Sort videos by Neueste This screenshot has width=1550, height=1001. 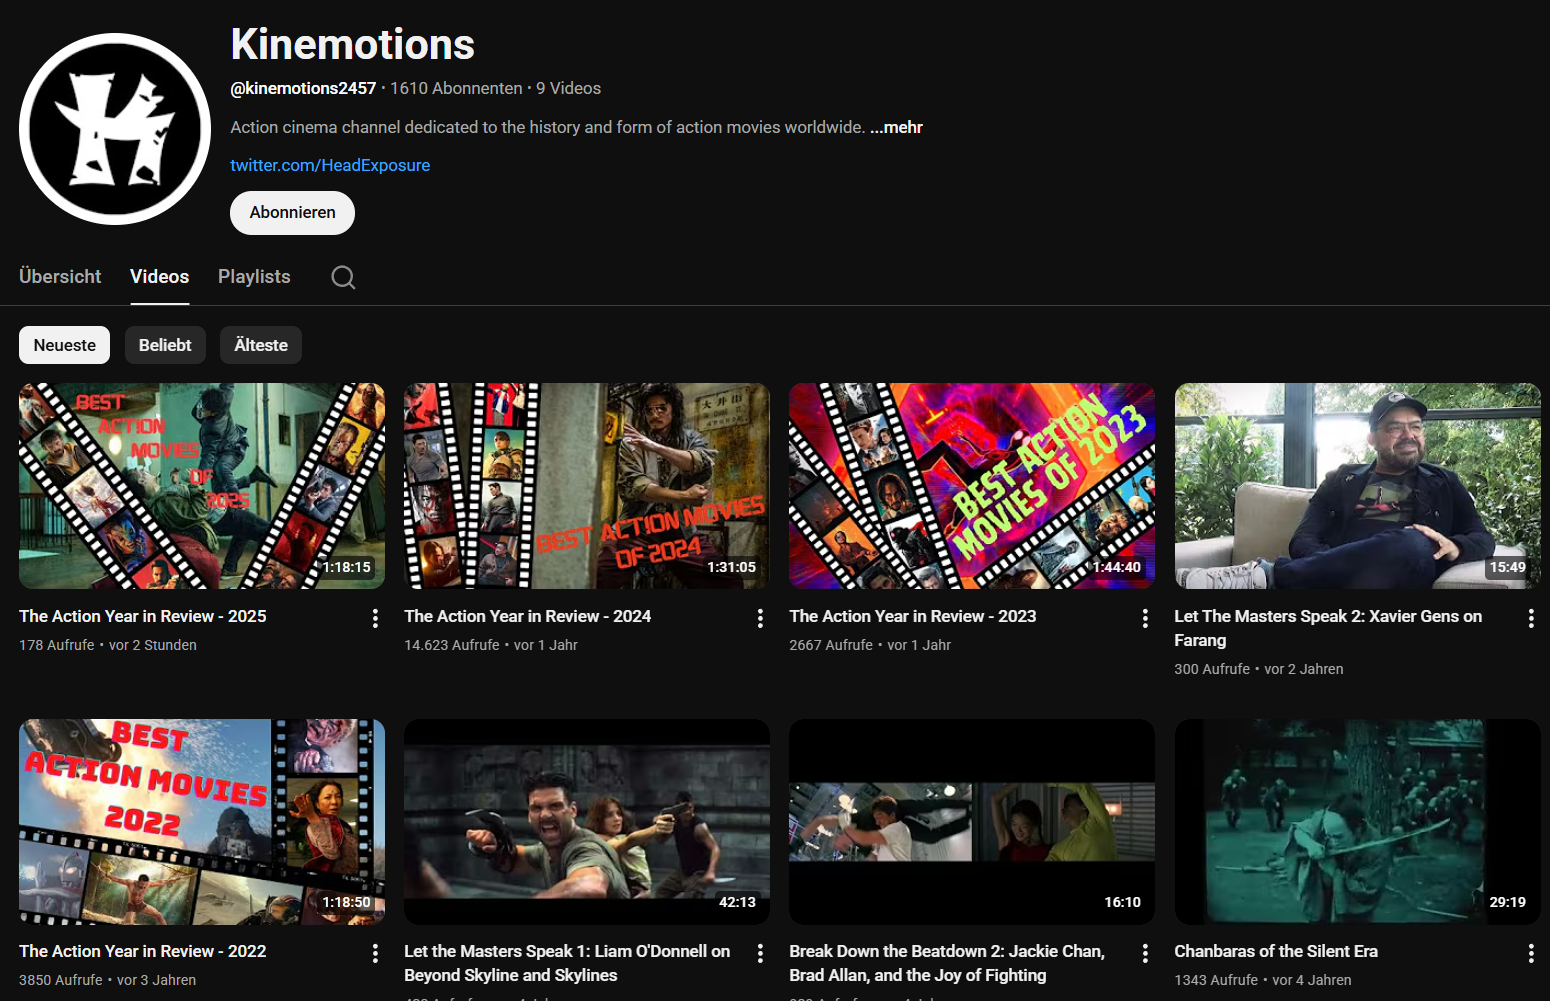point(65,345)
